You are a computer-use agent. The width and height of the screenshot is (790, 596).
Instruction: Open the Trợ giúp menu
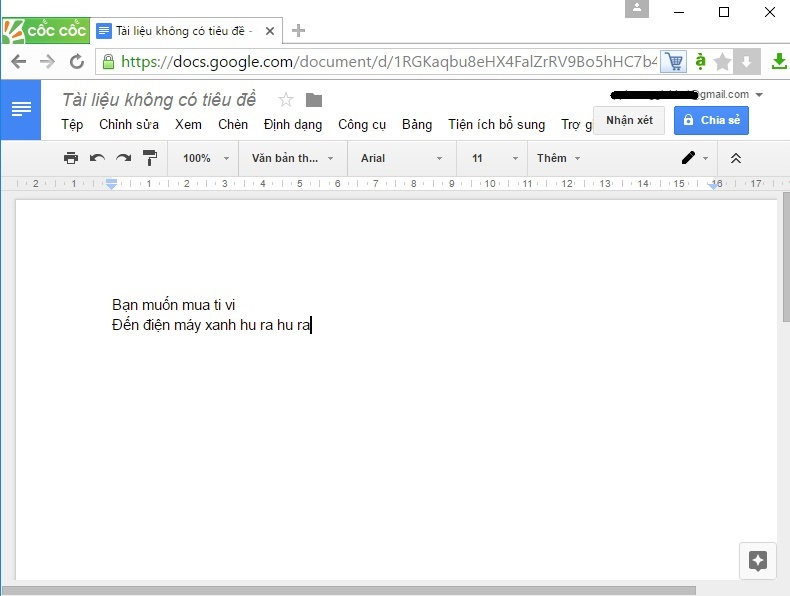click(576, 124)
